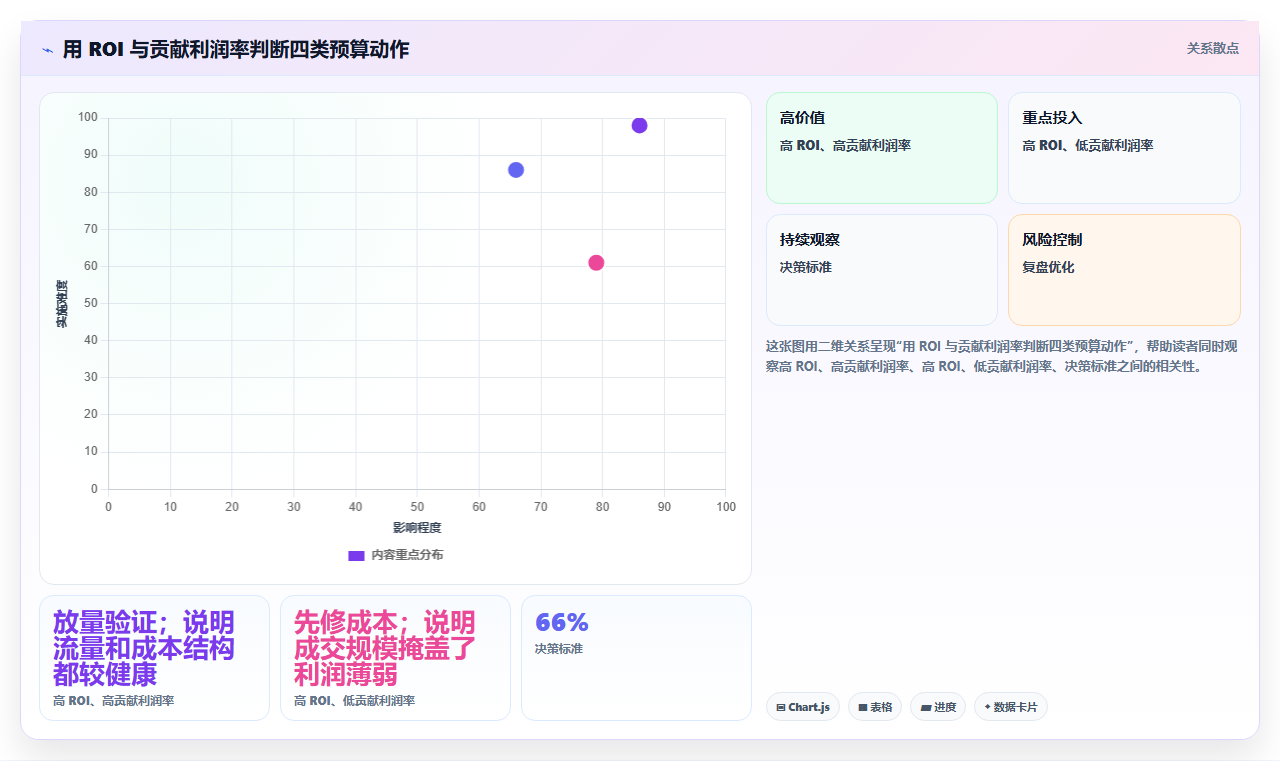This screenshot has width=1280, height=761.
Task: Click 高 ROI、低贡献利润率 under 重点投入
Action: click(x=1087, y=145)
